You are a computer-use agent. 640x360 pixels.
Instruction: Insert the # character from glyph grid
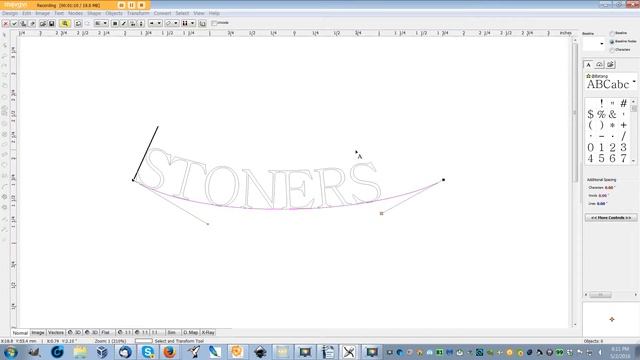pyautogui.click(x=623, y=103)
